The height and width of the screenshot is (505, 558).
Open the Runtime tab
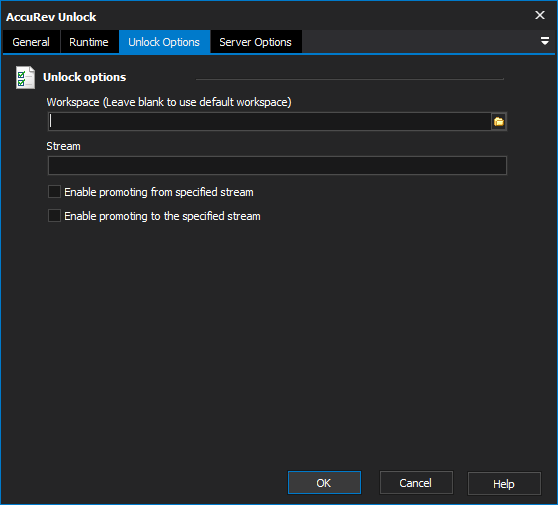(x=89, y=42)
